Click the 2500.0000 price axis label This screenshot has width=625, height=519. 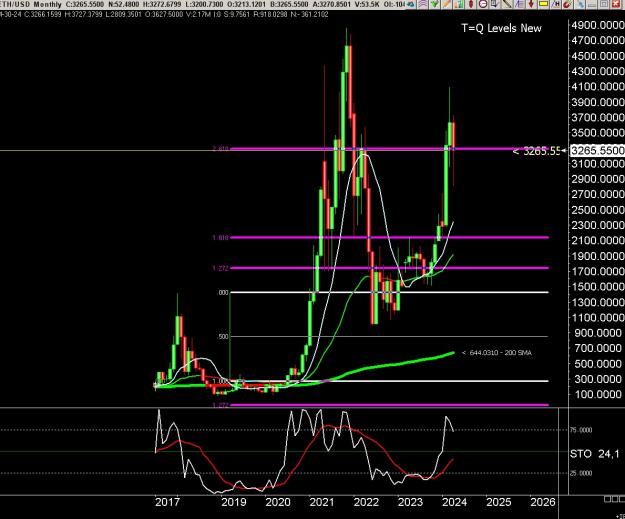pyautogui.click(x=597, y=210)
